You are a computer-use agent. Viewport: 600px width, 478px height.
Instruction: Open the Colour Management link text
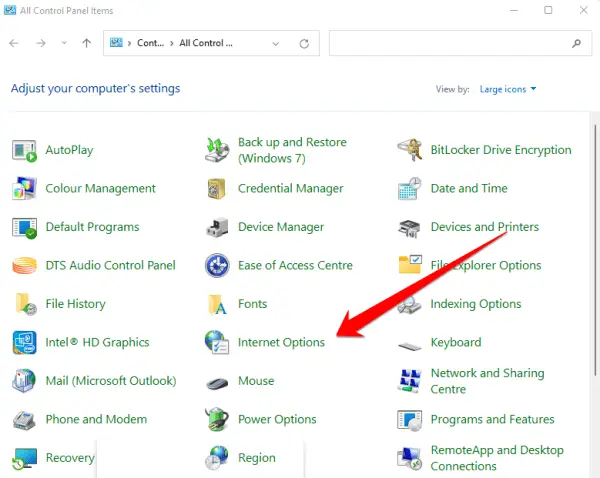(x=100, y=188)
